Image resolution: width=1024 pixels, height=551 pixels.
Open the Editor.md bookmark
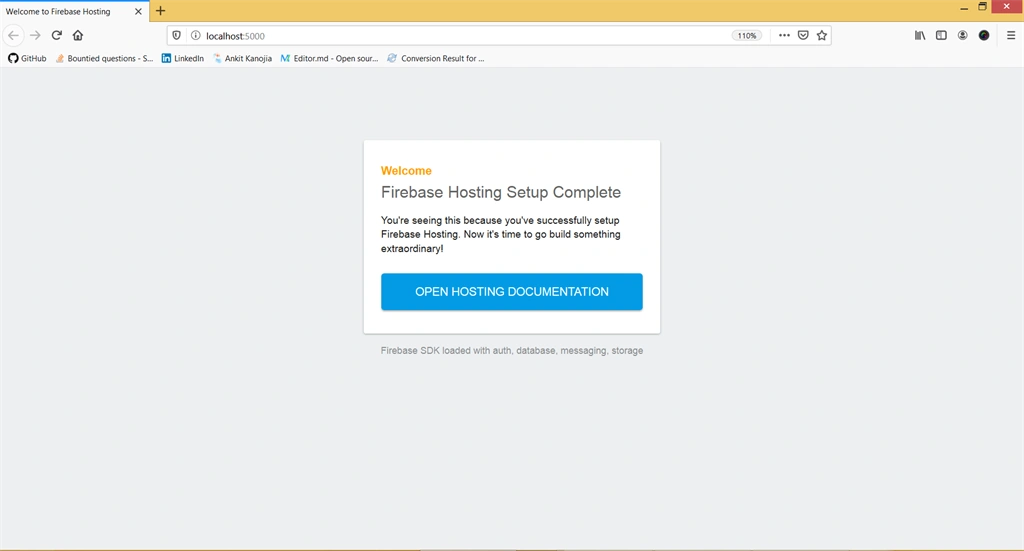point(329,58)
